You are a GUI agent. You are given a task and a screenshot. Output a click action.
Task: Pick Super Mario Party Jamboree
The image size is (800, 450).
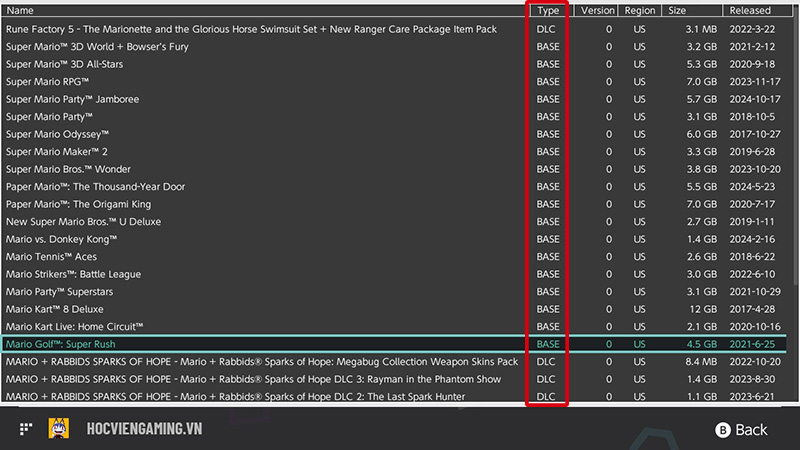tap(394, 99)
